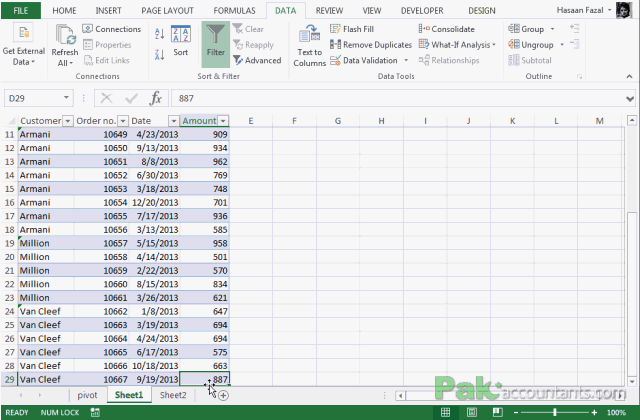The image size is (640, 420).
Task: Switch to INSERT tab
Action: [x=108, y=11]
